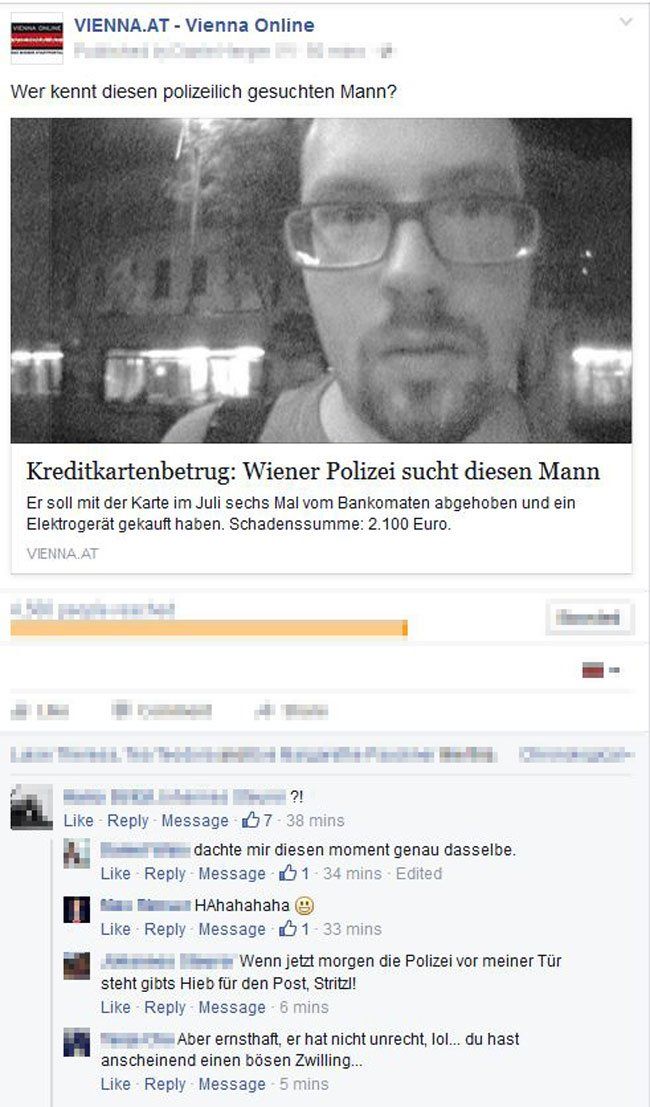Open avatar of the first commenter
This screenshot has width=650, height=1107.
[x=31, y=808]
